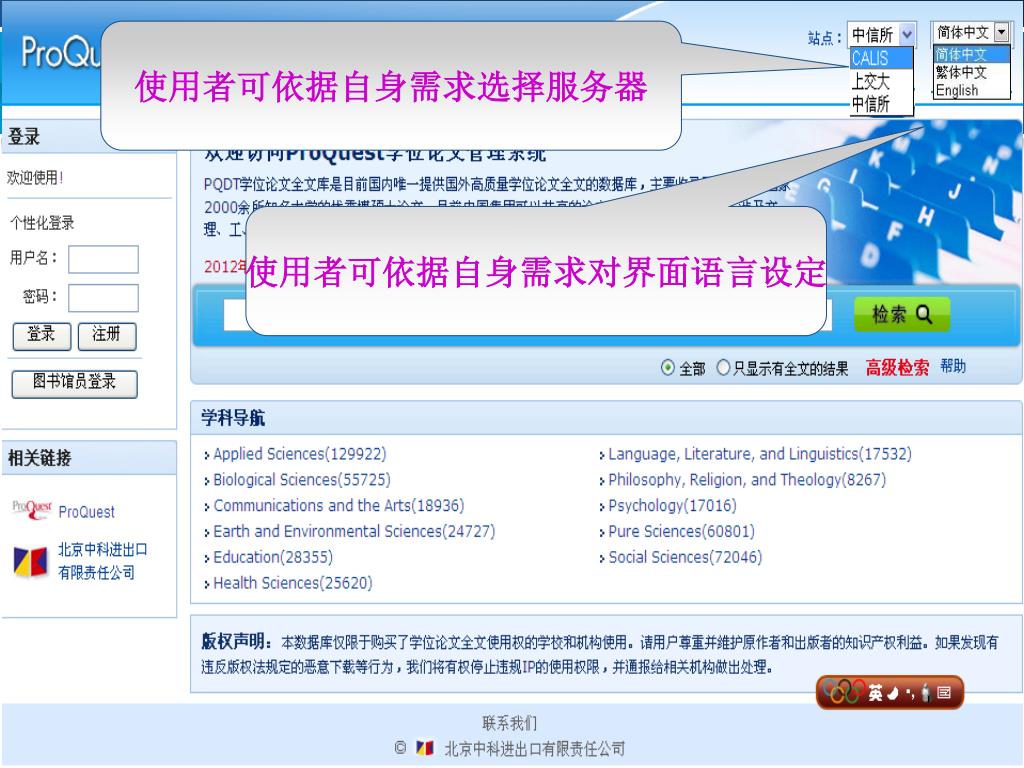Toggle the 英 input mode on IME bar

pos(876,693)
